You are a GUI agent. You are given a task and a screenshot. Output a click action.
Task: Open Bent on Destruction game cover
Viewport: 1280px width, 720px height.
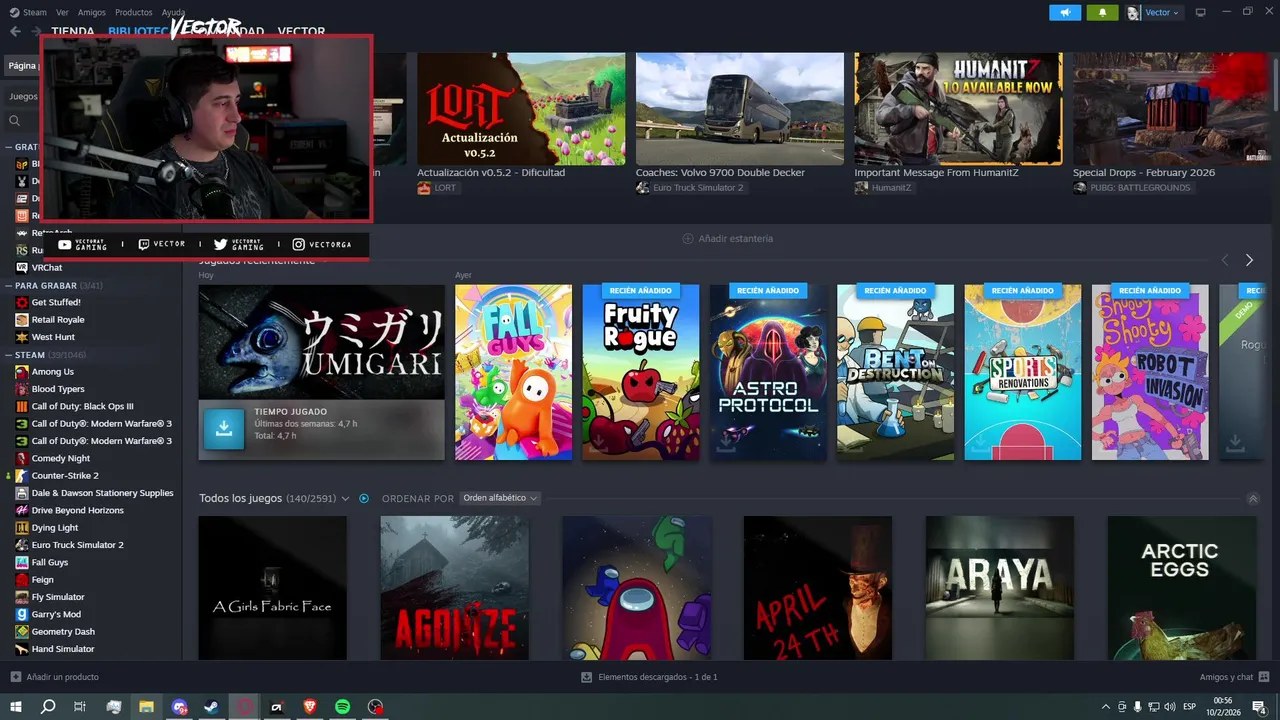895,372
